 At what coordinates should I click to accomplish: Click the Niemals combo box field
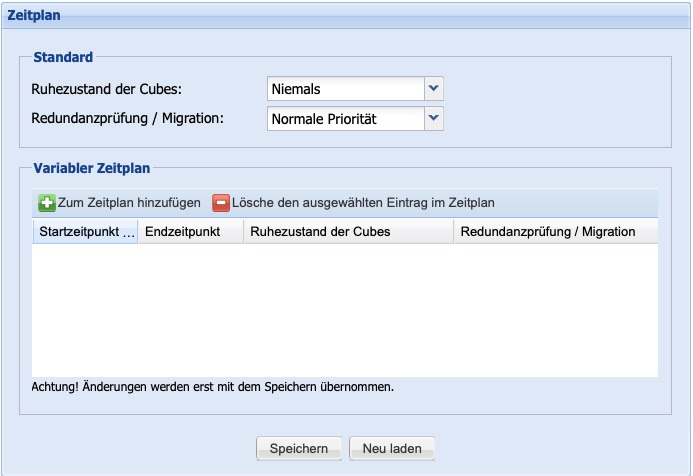coord(346,89)
